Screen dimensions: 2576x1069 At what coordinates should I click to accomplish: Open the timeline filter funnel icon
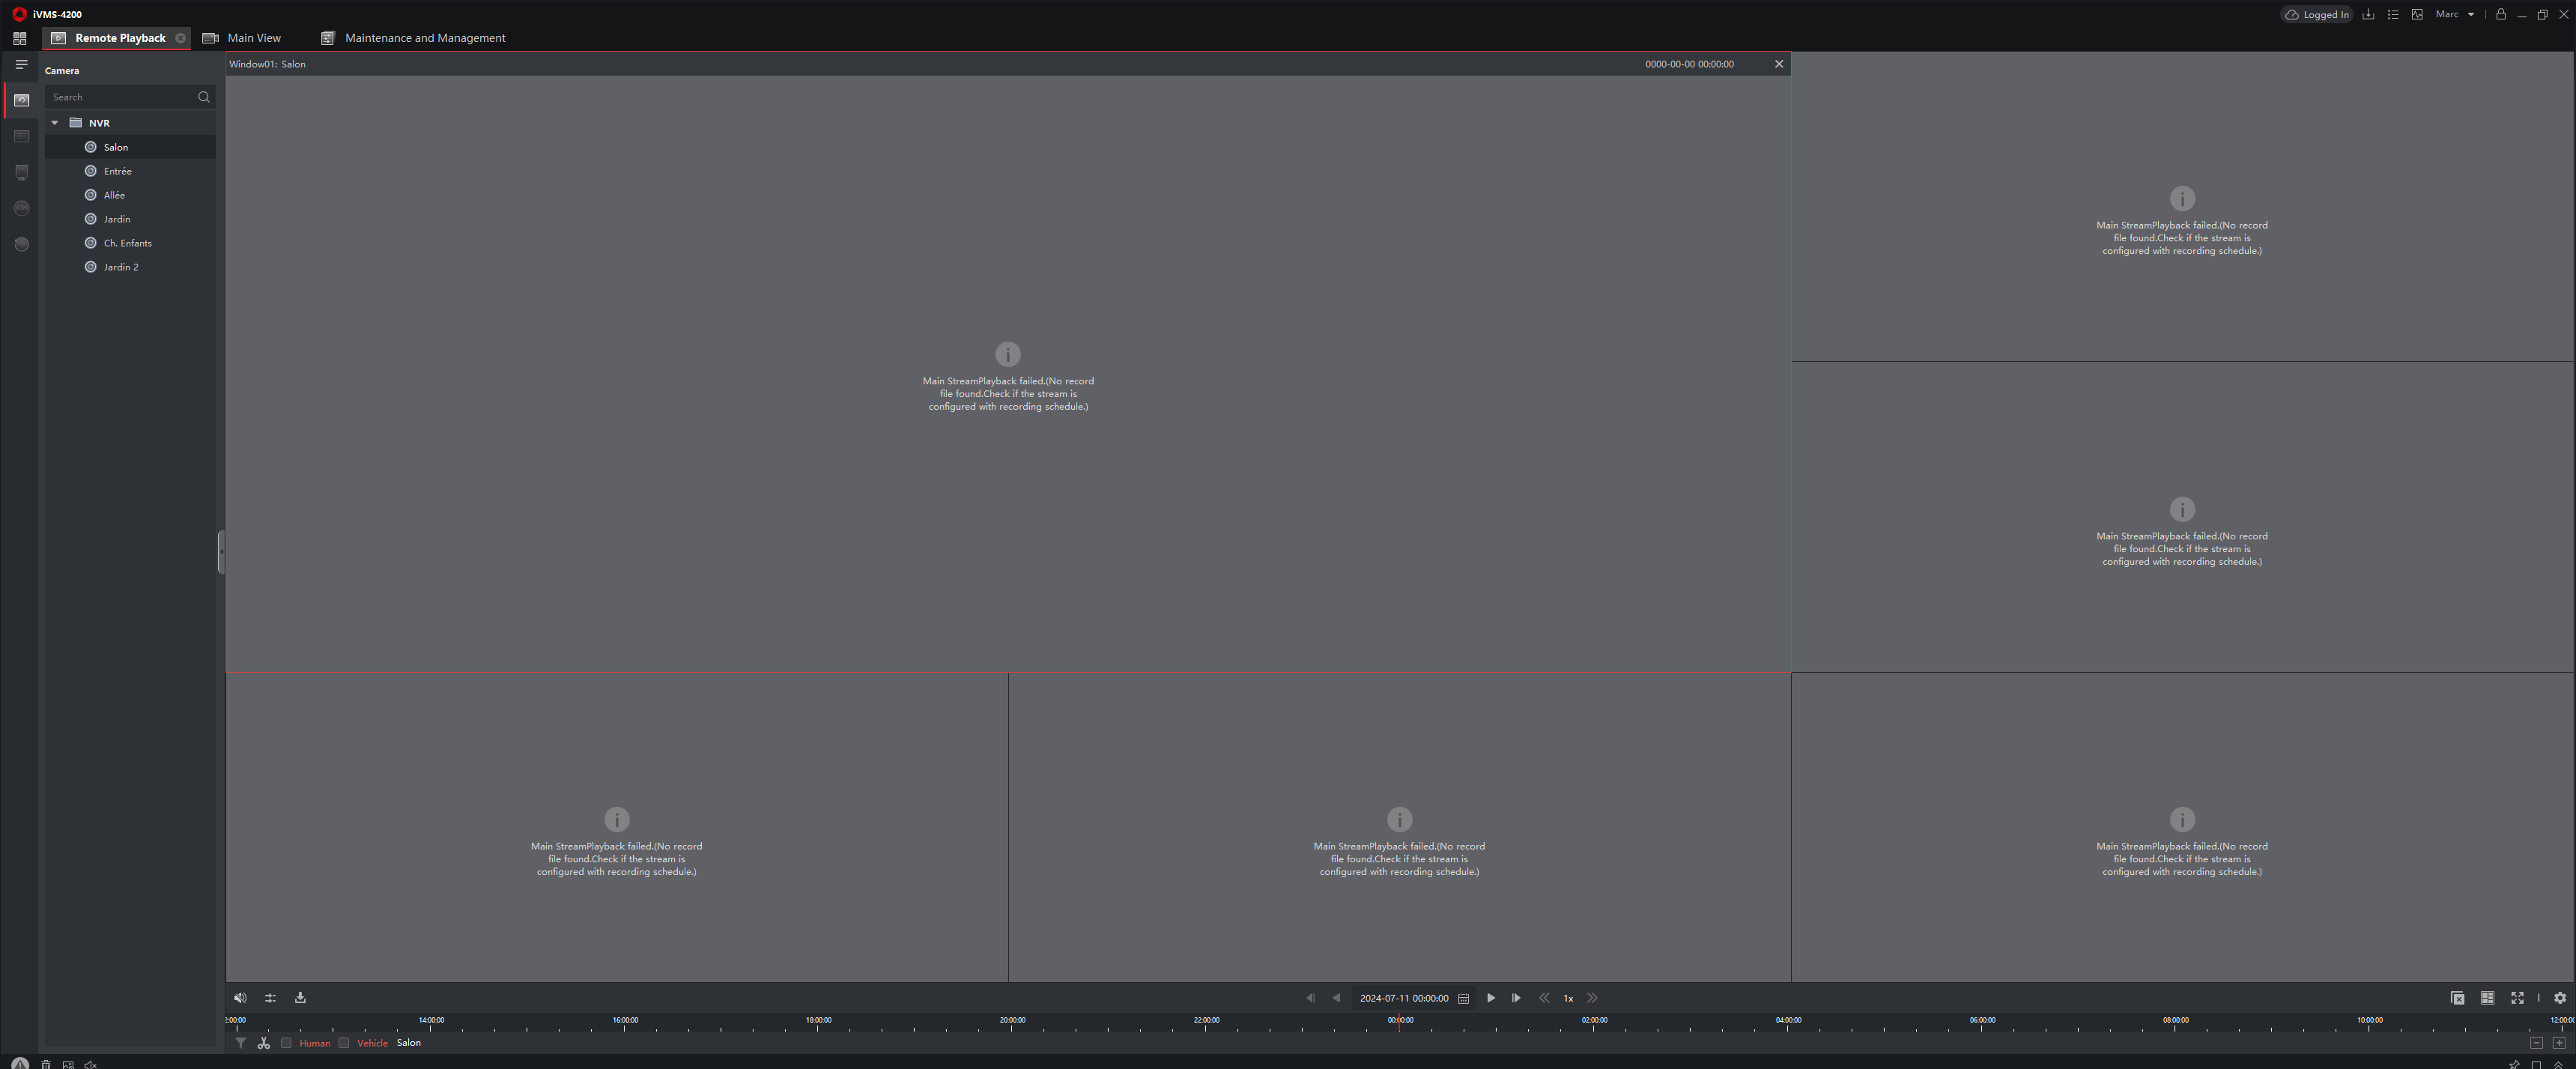pyautogui.click(x=241, y=1043)
